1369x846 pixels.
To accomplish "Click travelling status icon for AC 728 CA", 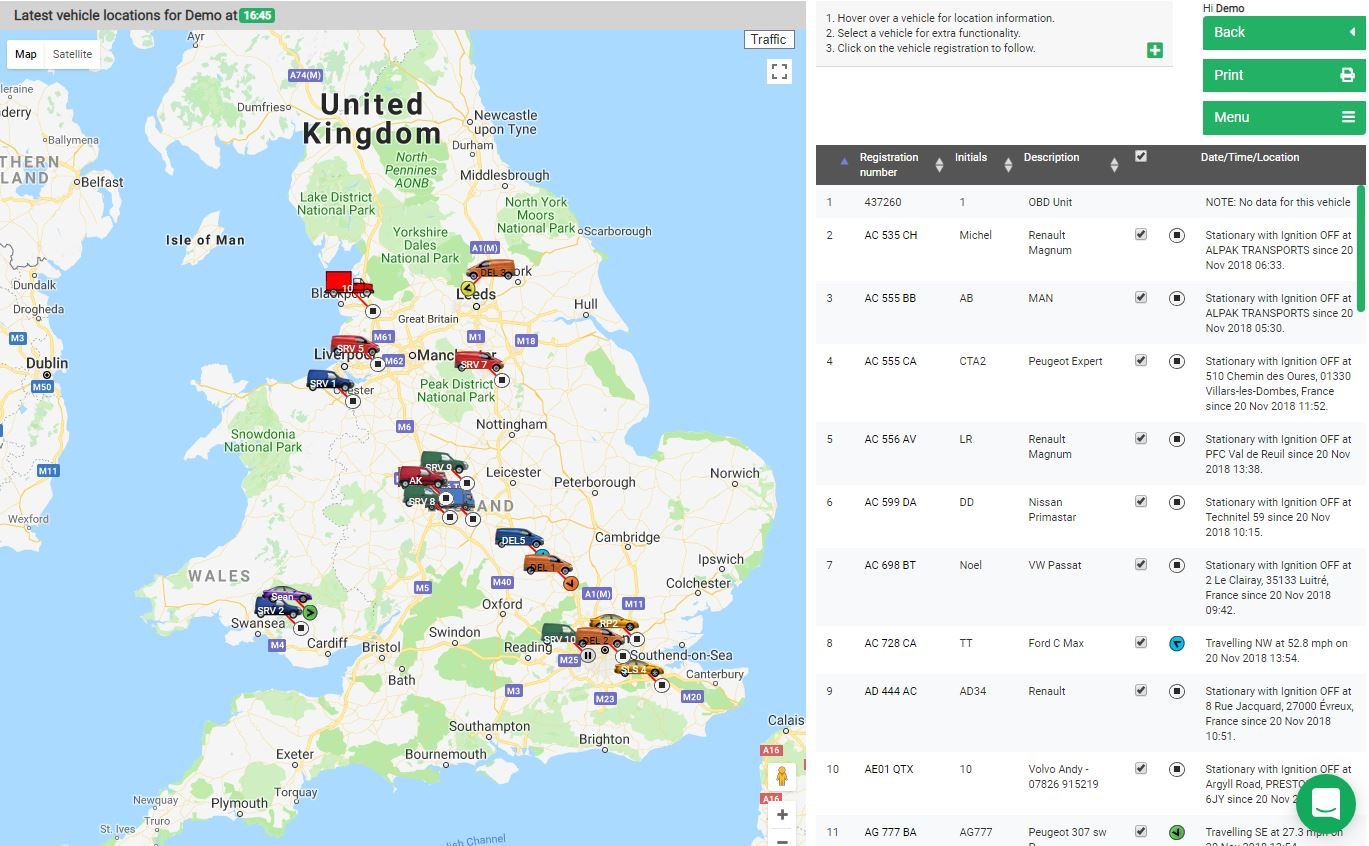I will point(1177,643).
